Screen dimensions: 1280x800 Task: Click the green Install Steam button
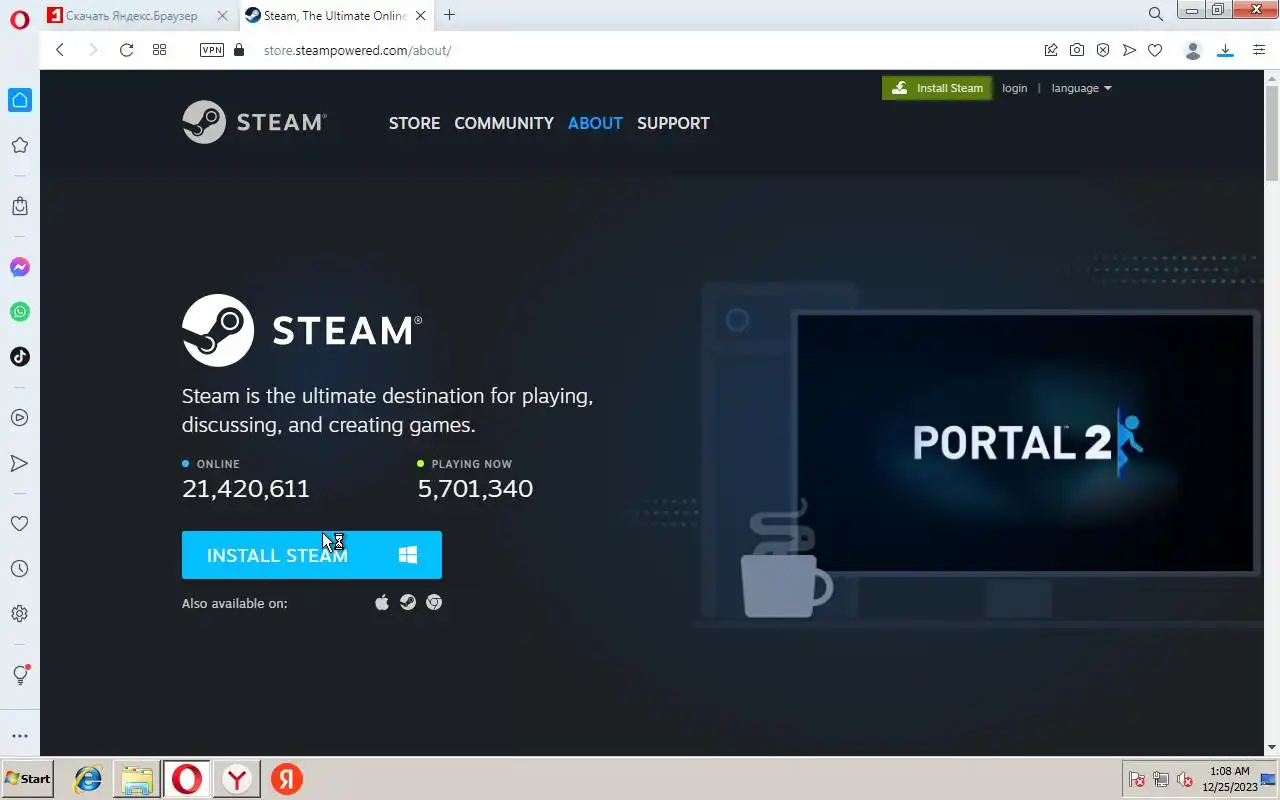pos(937,88)
